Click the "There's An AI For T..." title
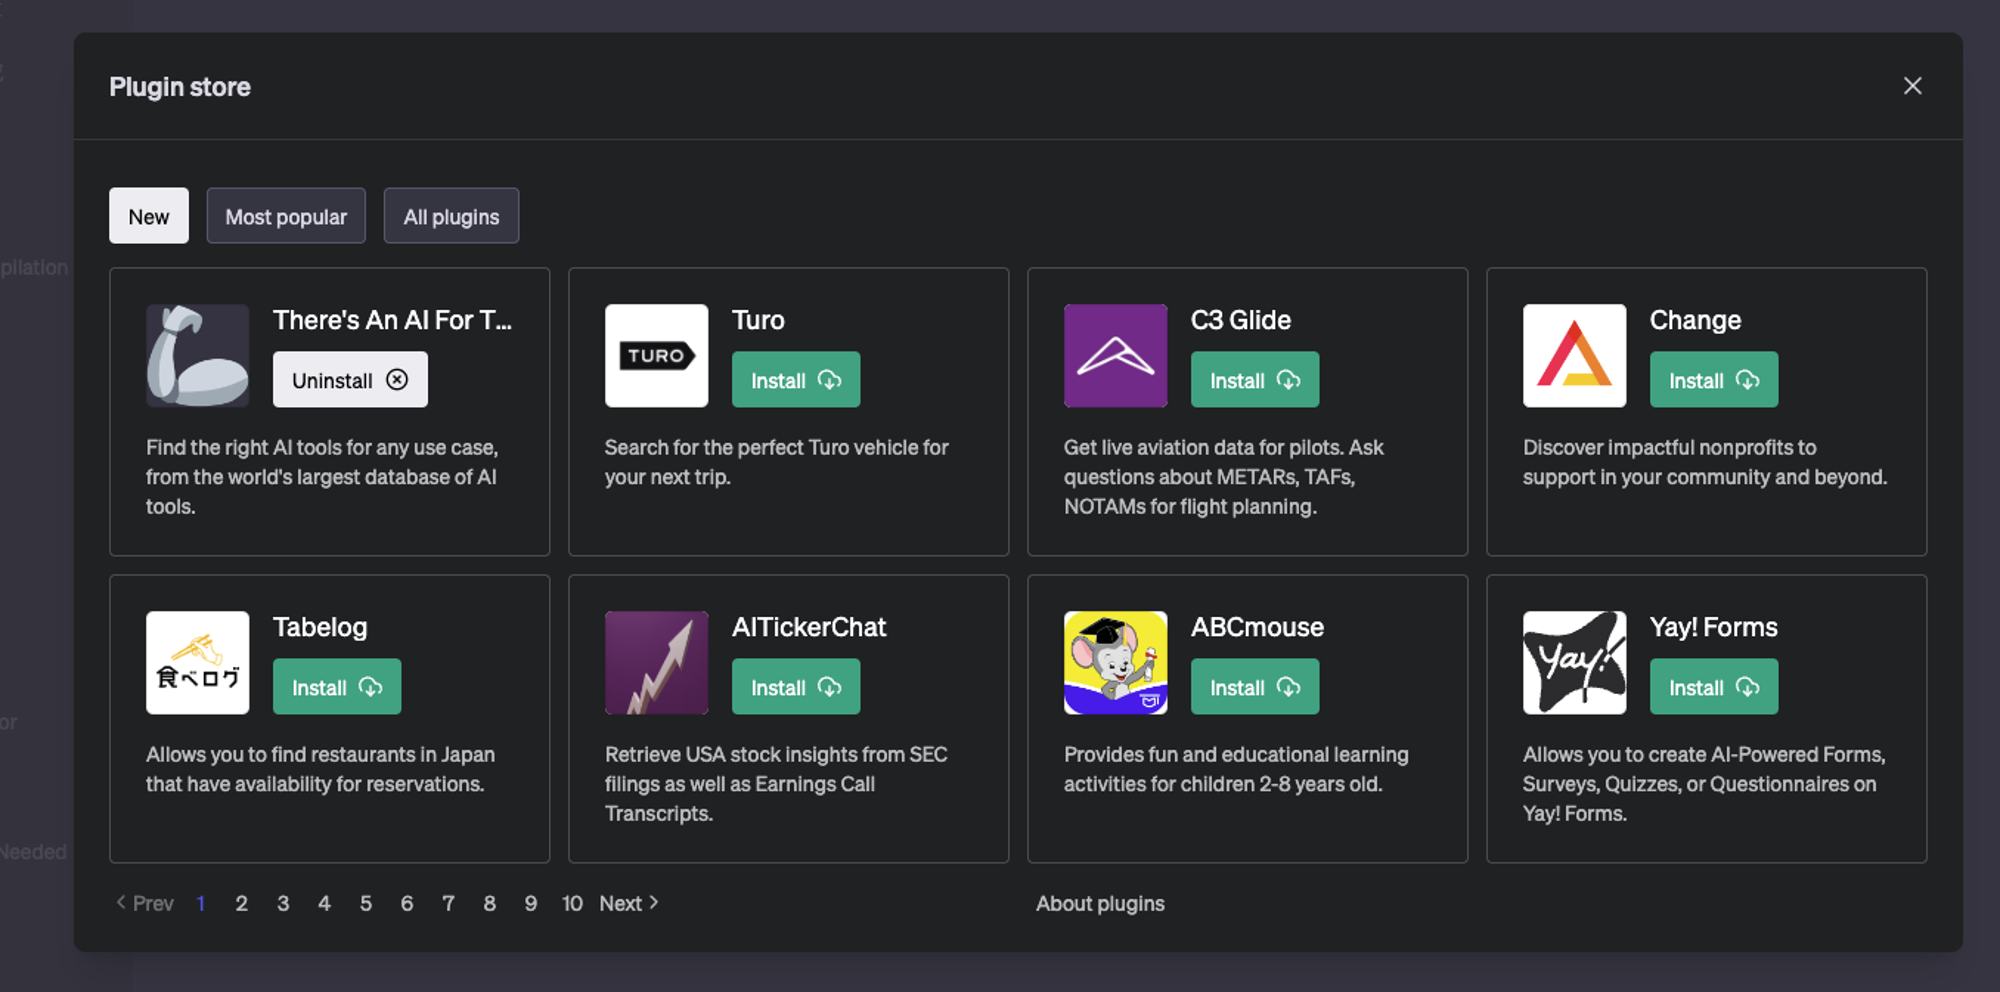The height and width of the screenshot is (992, 2000). pos(392,320)
